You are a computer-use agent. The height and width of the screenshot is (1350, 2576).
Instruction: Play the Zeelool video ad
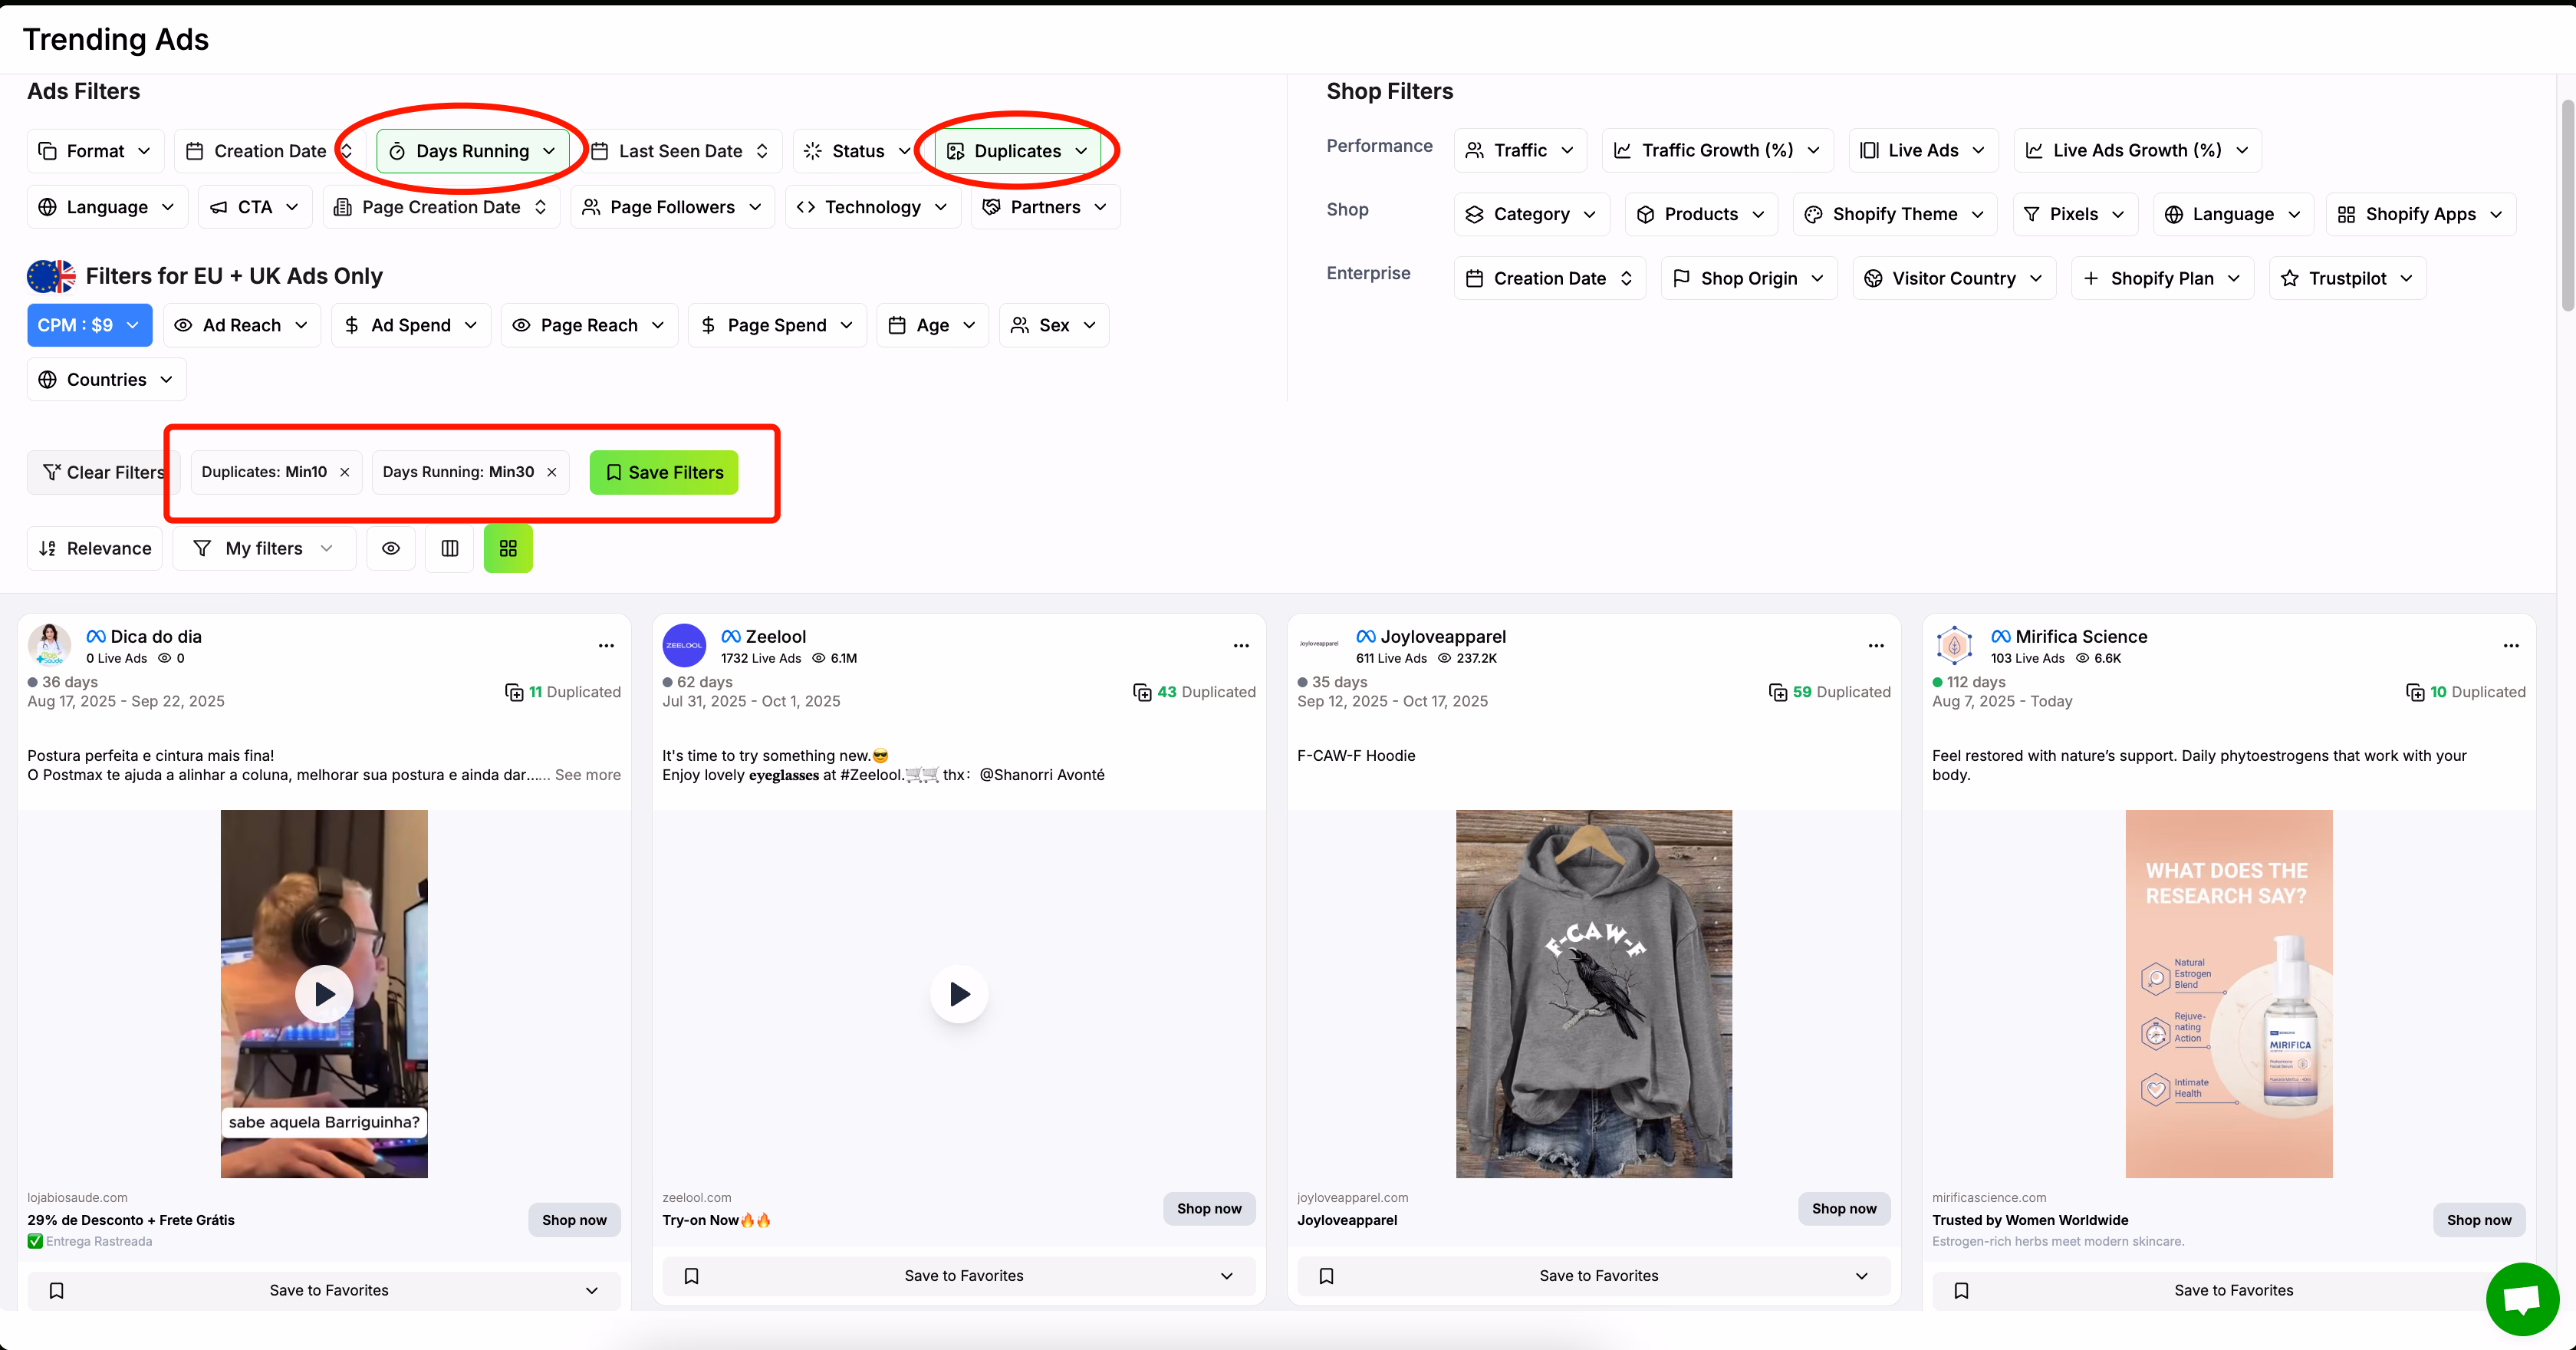coord(958,993)
